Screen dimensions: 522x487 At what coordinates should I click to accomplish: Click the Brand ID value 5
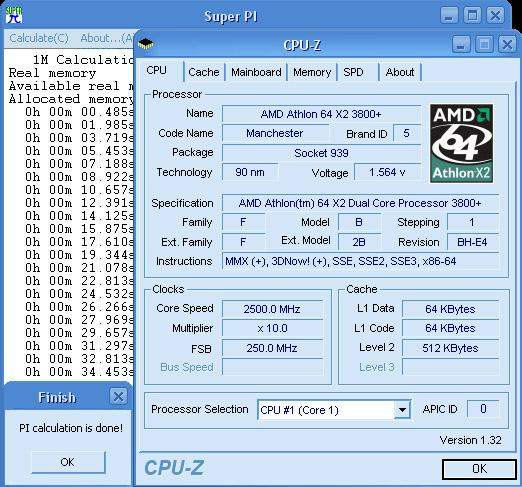coord(406,133)
